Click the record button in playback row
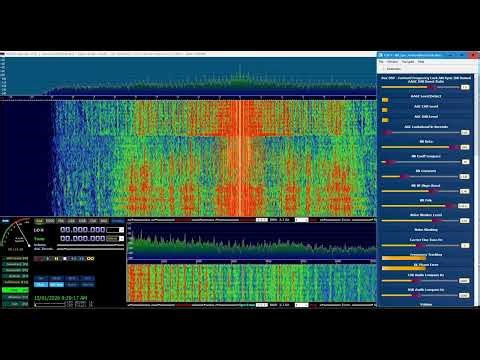 coord(39,258)
